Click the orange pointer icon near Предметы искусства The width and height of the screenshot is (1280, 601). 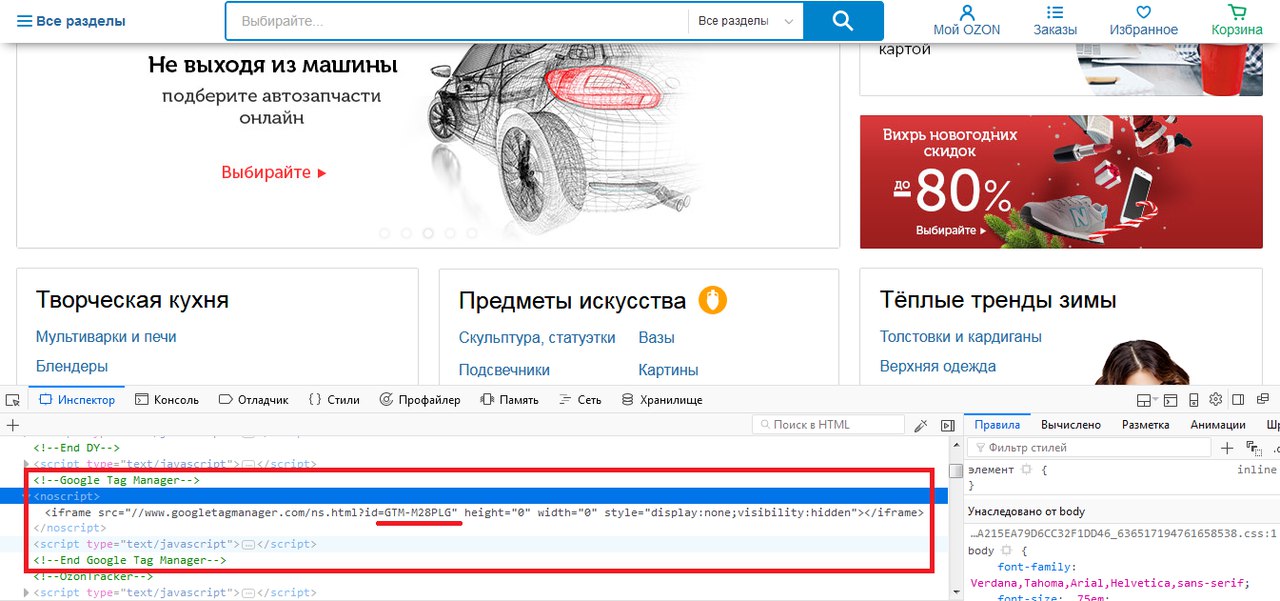pos(712,300)
